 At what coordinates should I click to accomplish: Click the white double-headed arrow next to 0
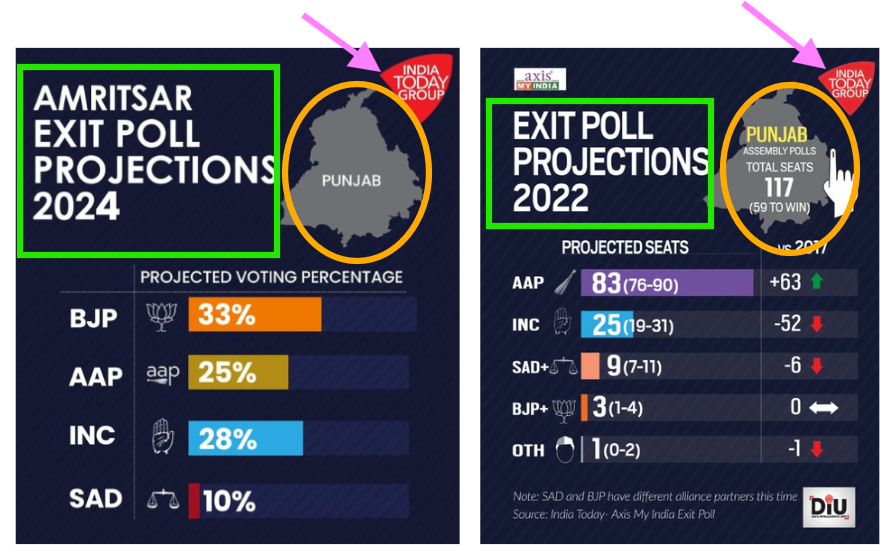822,408
